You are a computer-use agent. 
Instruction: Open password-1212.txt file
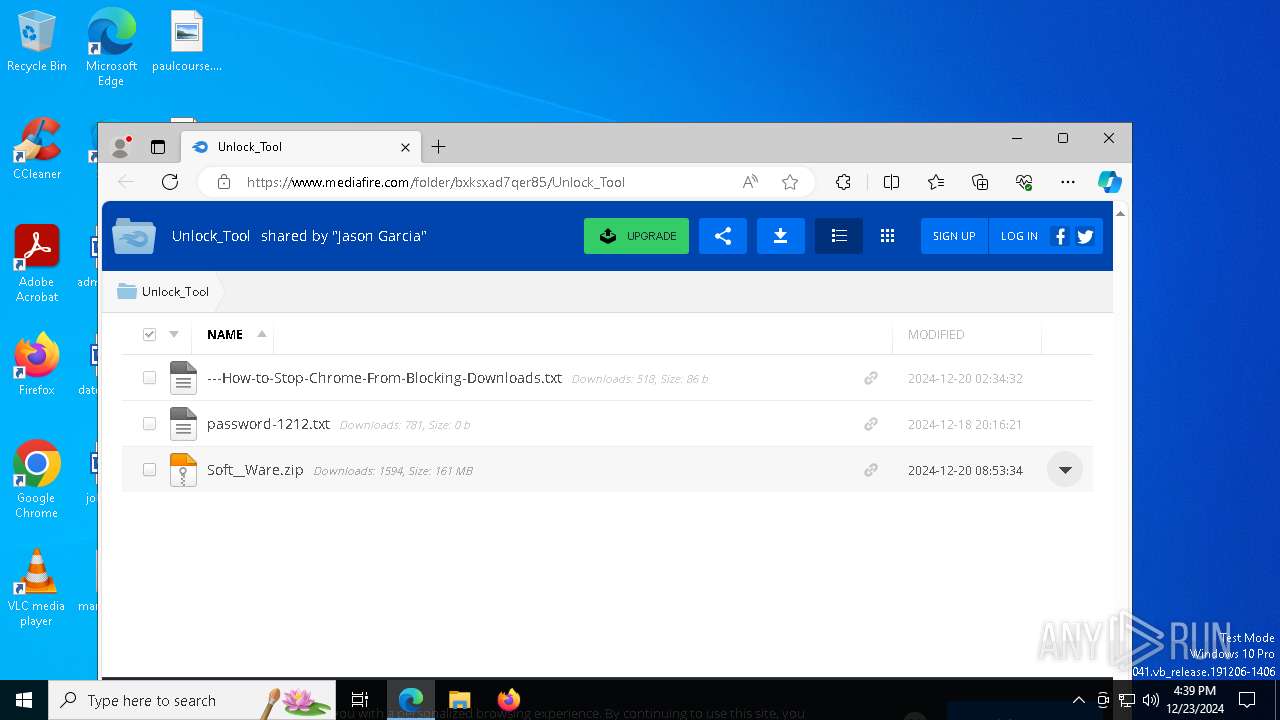268,424
